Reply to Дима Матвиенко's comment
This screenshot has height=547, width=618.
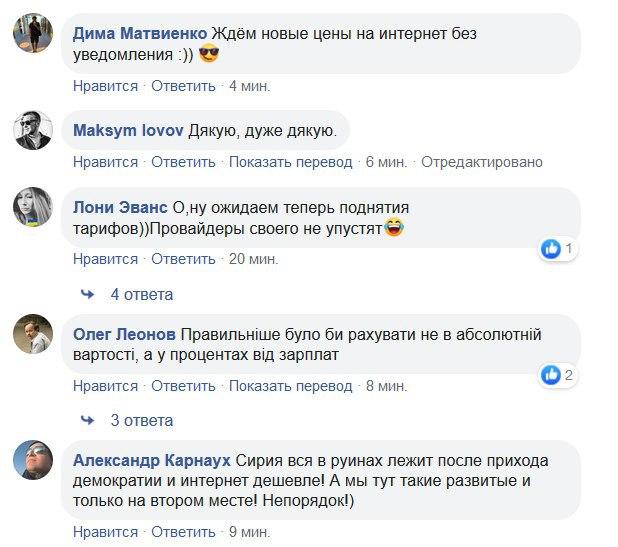[x=184, y=86]
